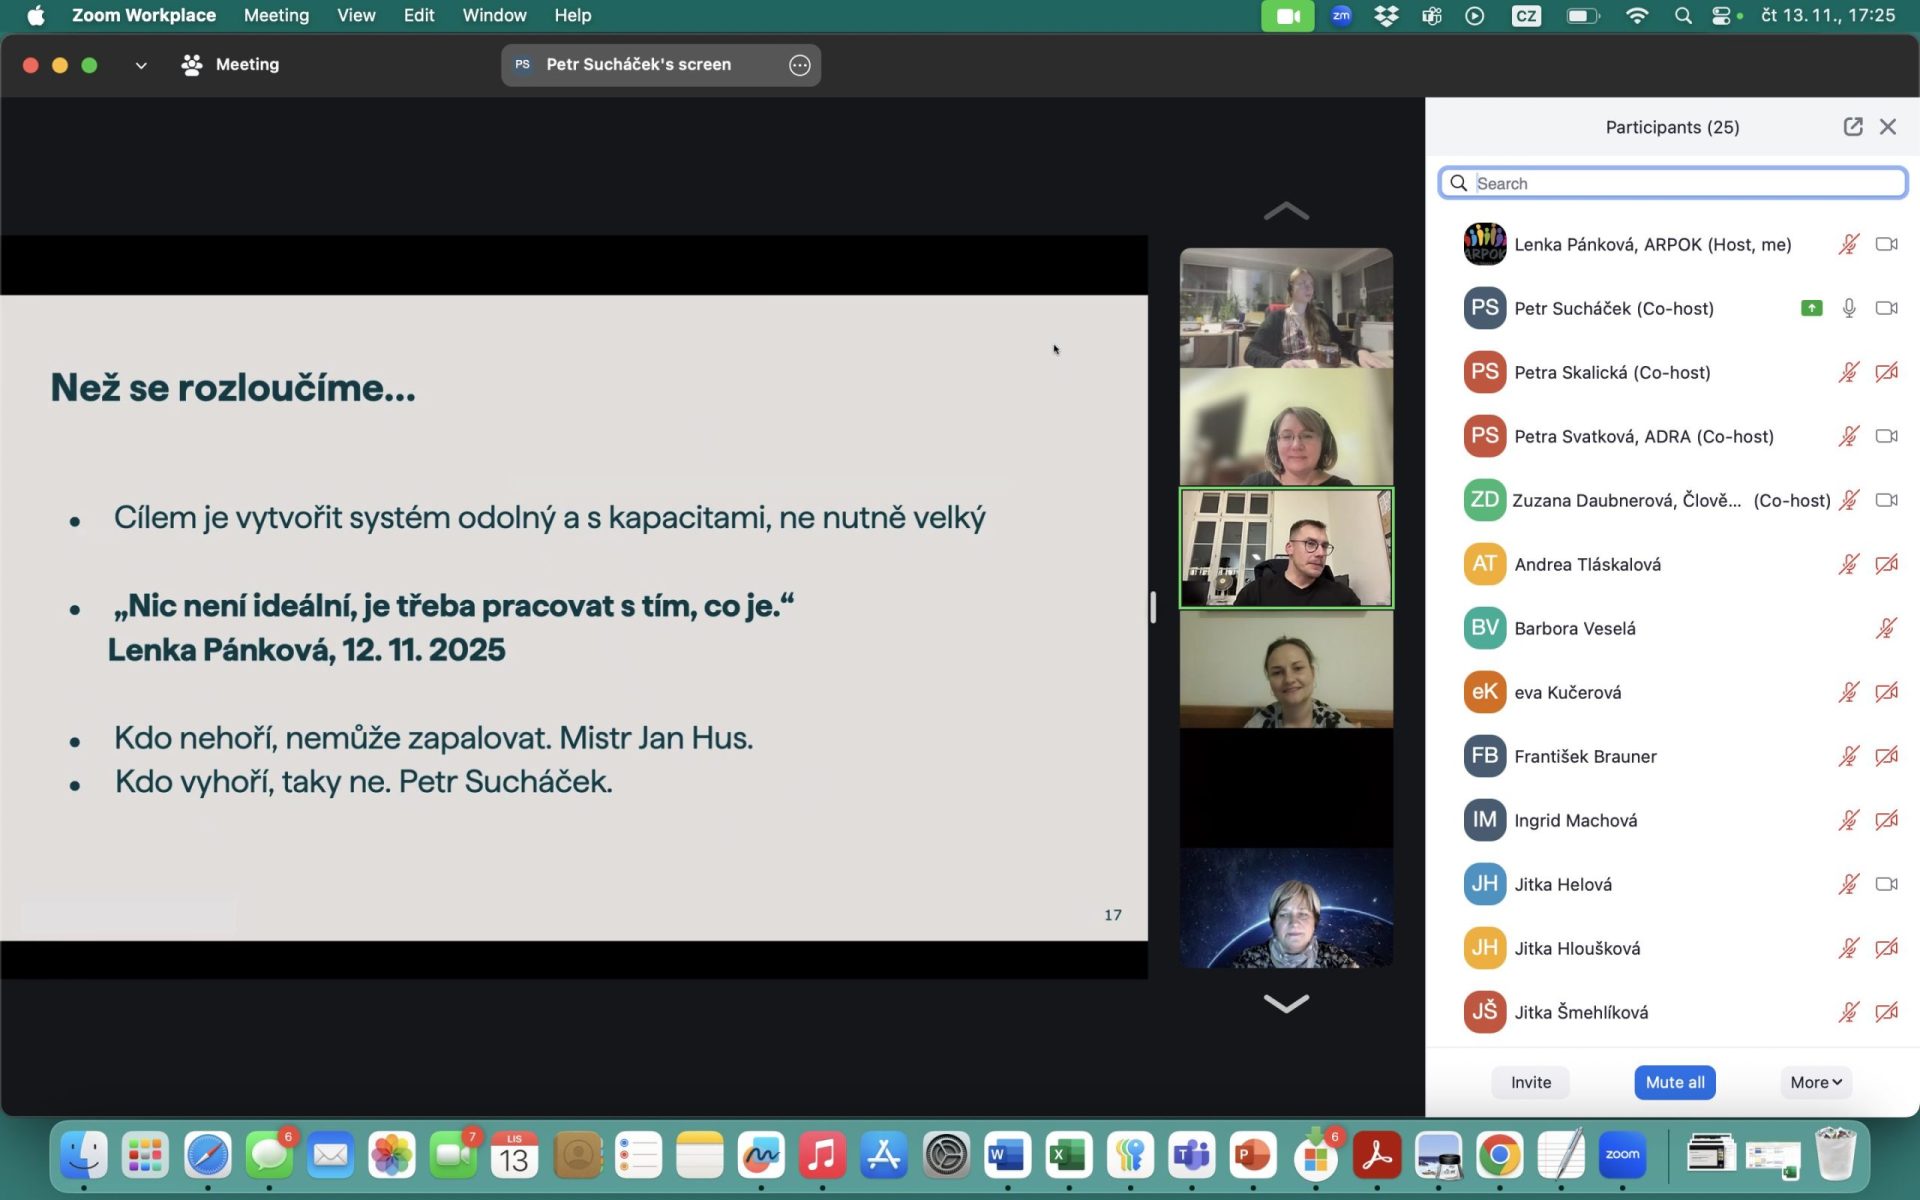Open the more options icon beside Petr Sucháček's screen

[799, 65]
